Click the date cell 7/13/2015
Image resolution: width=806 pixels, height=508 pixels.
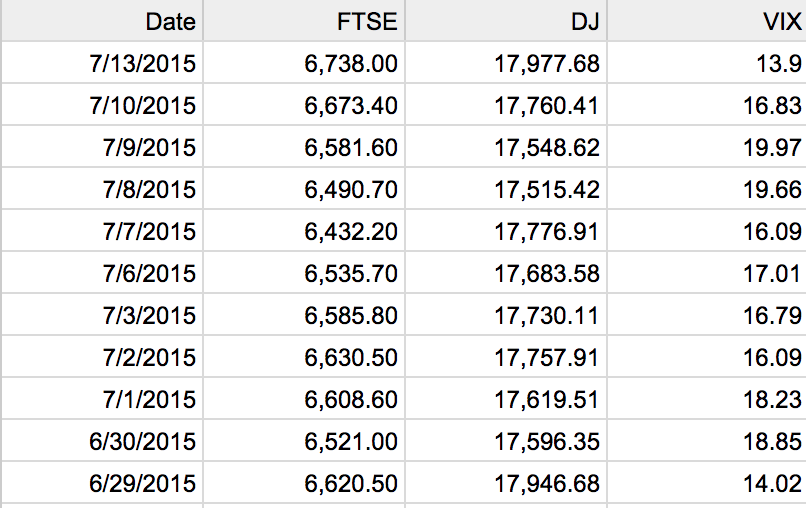click(x=102, y=63)
